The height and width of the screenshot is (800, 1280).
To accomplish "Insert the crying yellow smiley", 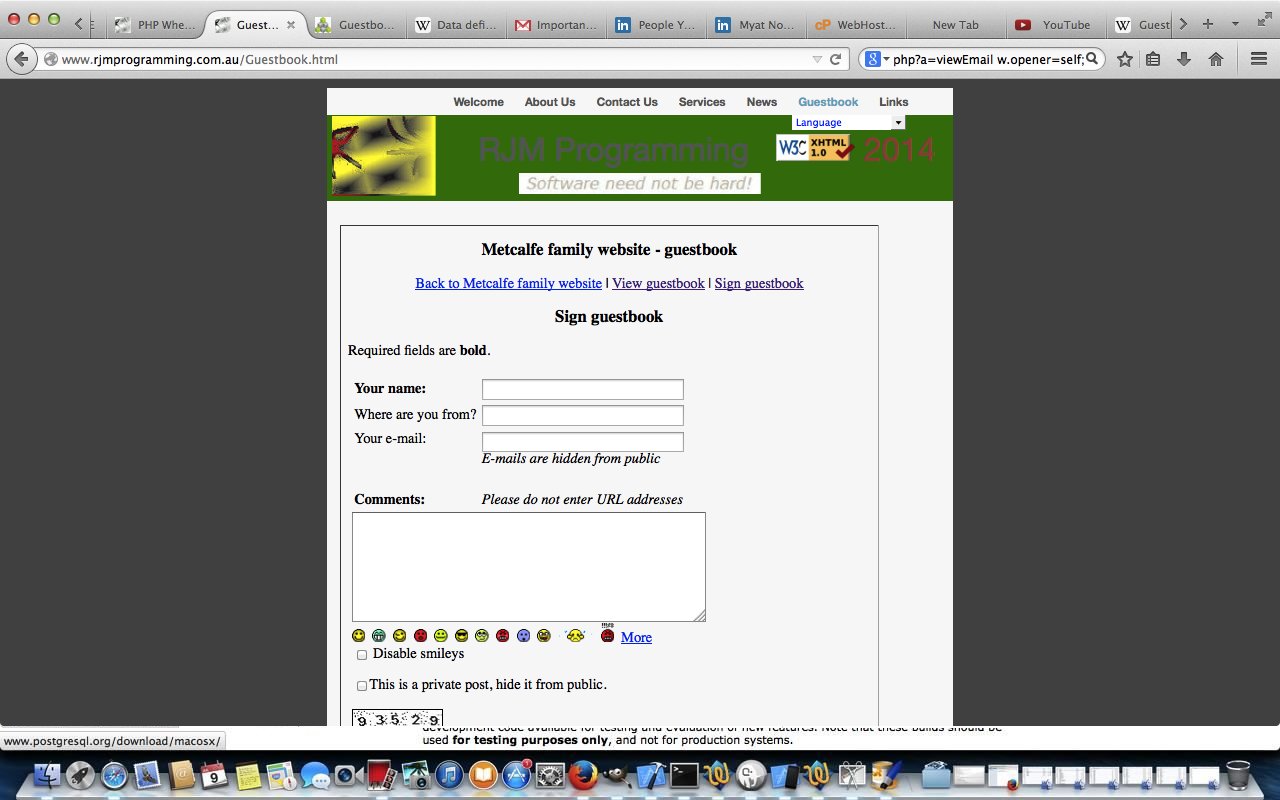I will [x=575, y=635].
